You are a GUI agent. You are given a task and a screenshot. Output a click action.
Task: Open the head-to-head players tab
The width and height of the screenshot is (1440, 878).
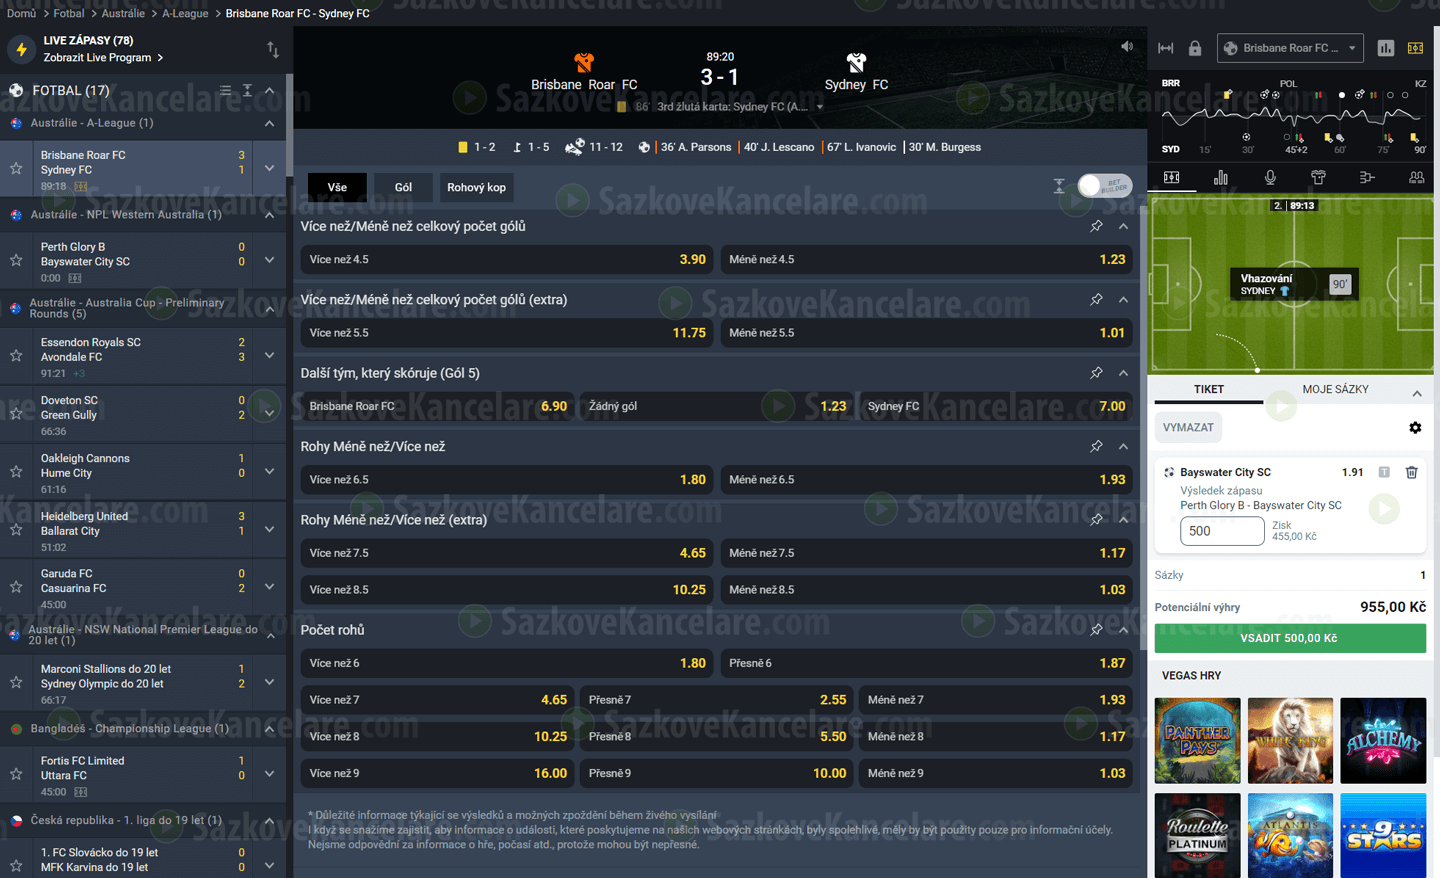(1416, 177)
